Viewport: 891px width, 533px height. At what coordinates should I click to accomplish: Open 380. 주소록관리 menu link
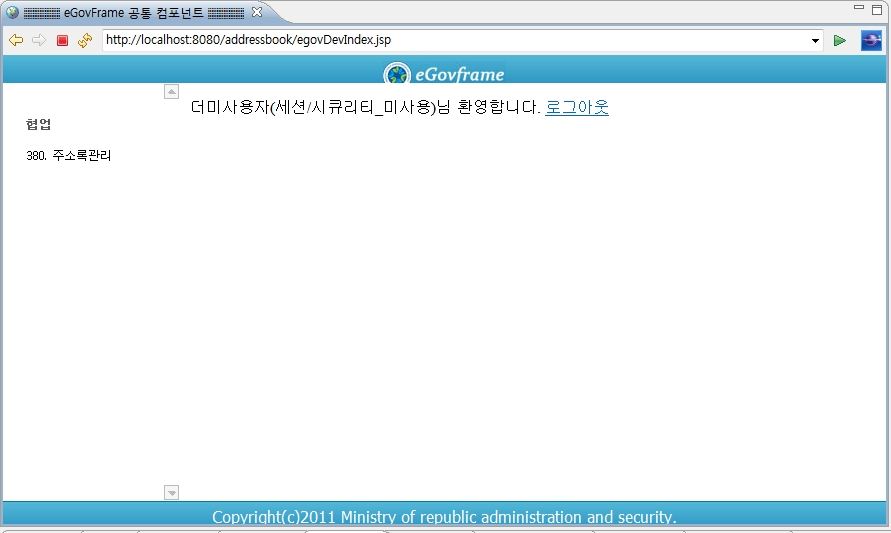[x=69, y=156]
